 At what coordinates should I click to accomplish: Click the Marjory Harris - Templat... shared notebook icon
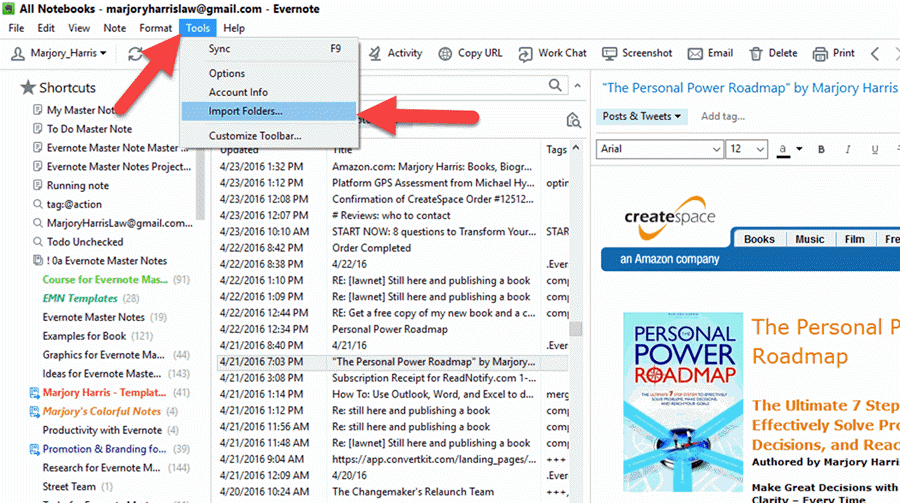pos(34,393)
